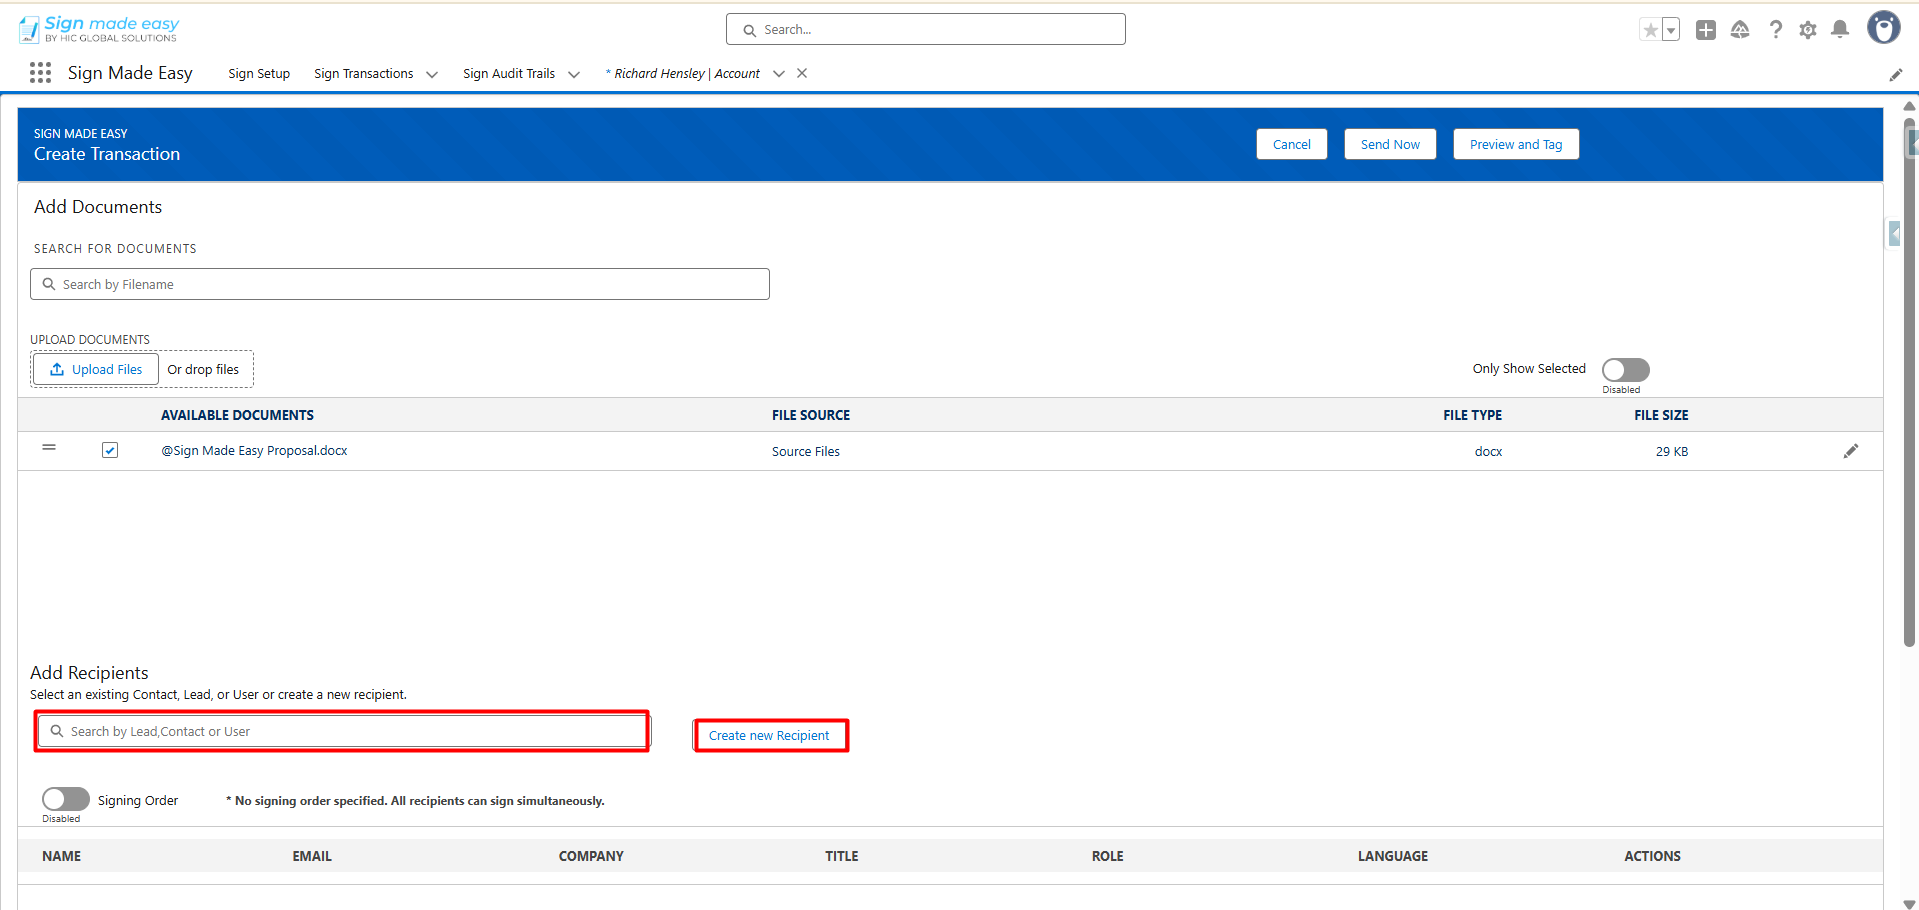Open the favorites list dropdown arrow

(x=1671, y=30)
